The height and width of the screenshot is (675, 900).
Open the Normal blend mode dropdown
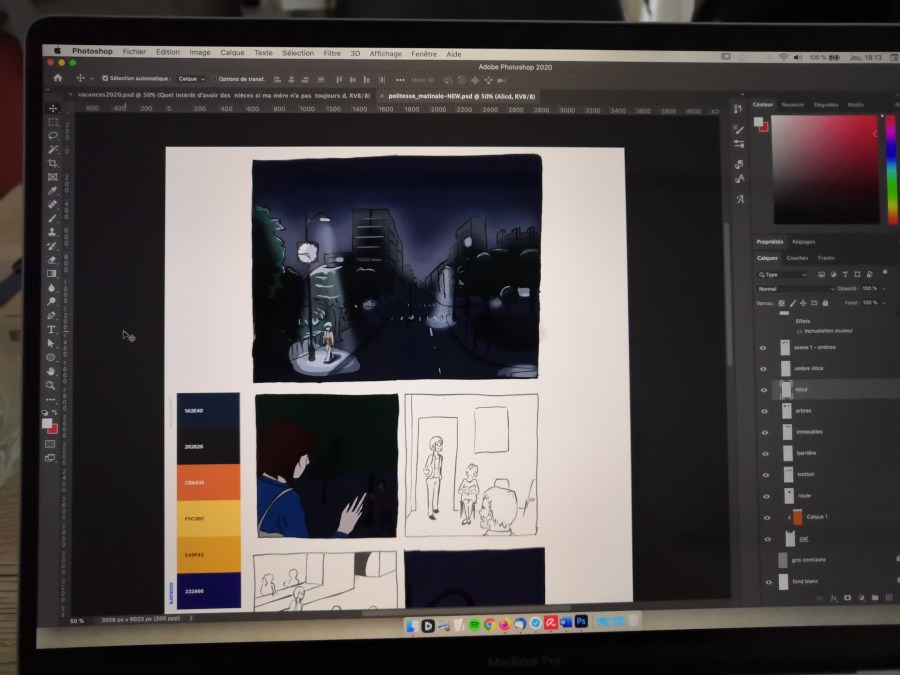[794, 288]
